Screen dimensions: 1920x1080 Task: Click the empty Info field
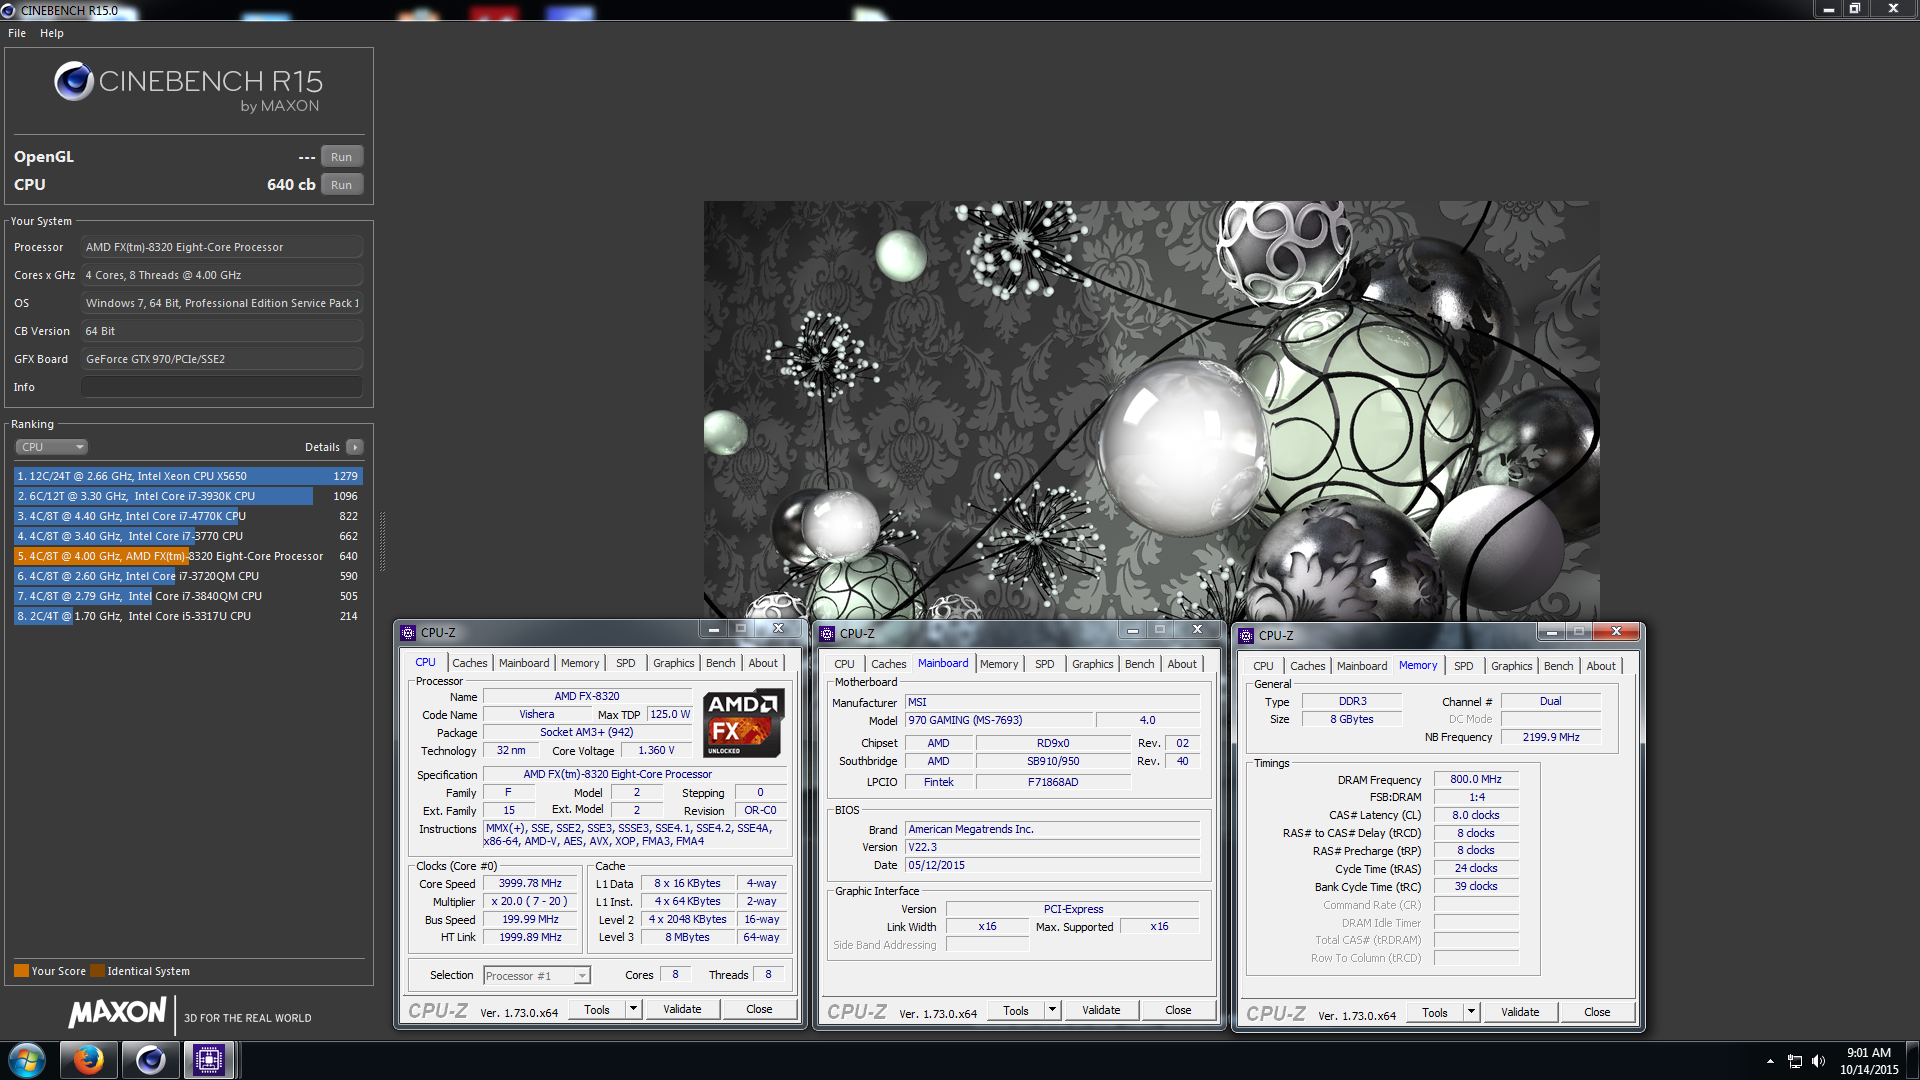coord(221,387)
